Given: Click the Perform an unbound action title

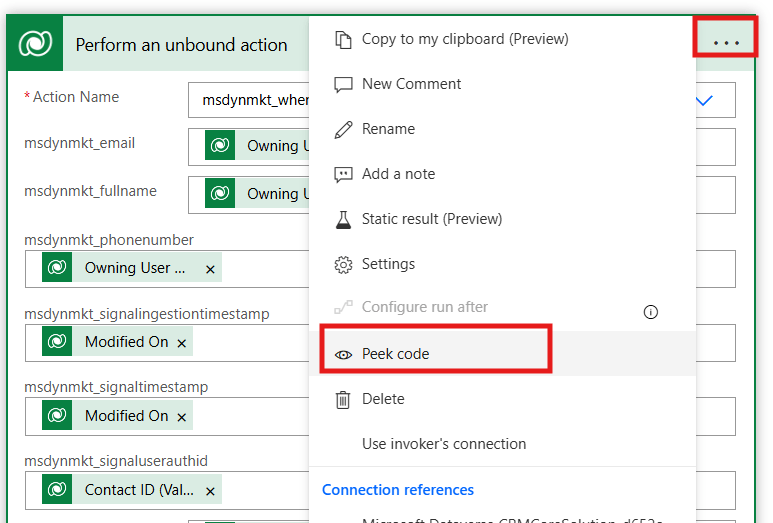Looking at the screenshot, I should tap(181, 45).
